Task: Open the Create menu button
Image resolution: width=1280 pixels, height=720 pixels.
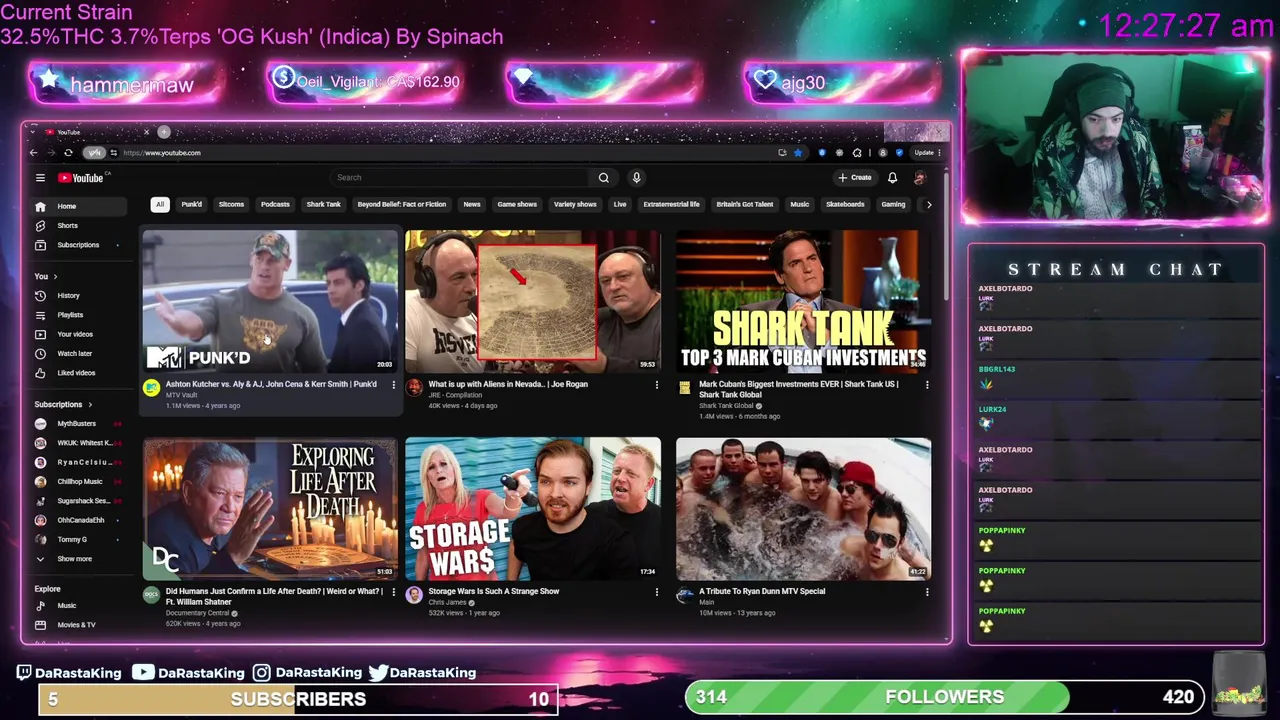Action: click(x=855, y=178)
